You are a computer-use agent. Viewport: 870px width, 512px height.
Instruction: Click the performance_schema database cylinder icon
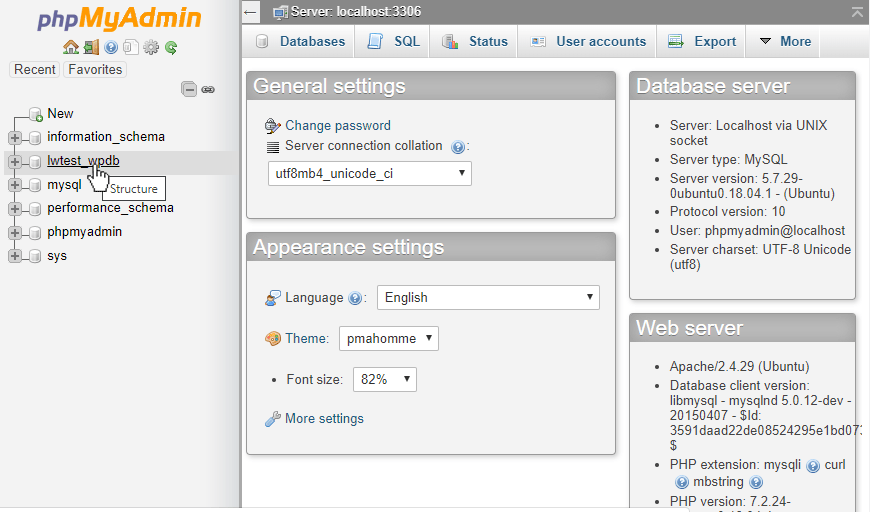pos(35,209)
